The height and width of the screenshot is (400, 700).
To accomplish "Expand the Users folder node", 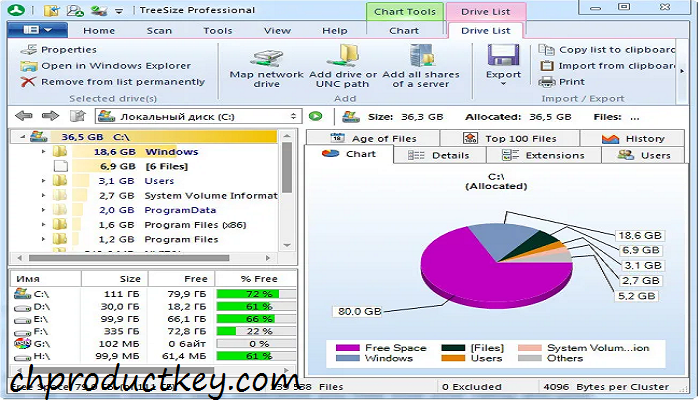I will pyautogui.click(x=43, y=181).
